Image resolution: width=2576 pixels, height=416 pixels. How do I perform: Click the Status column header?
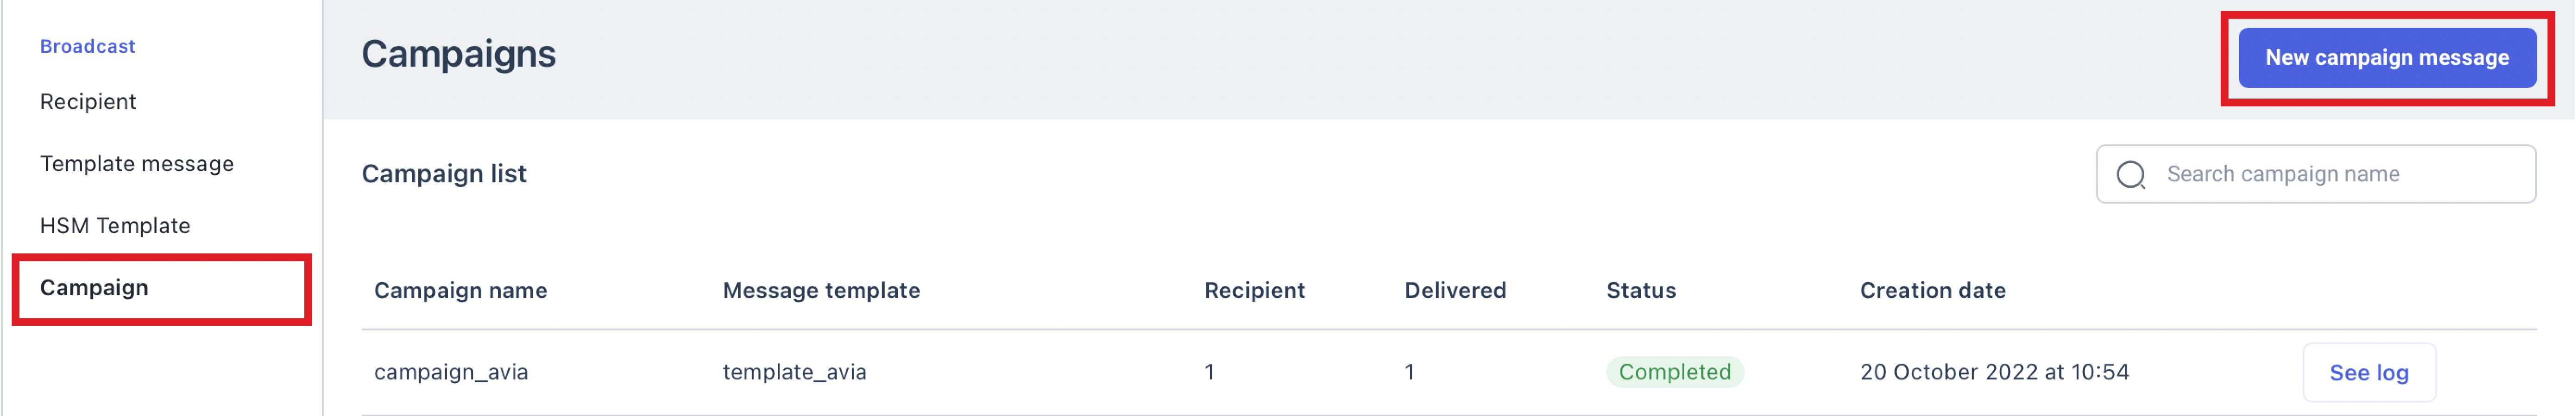[x=1641, y=291]
